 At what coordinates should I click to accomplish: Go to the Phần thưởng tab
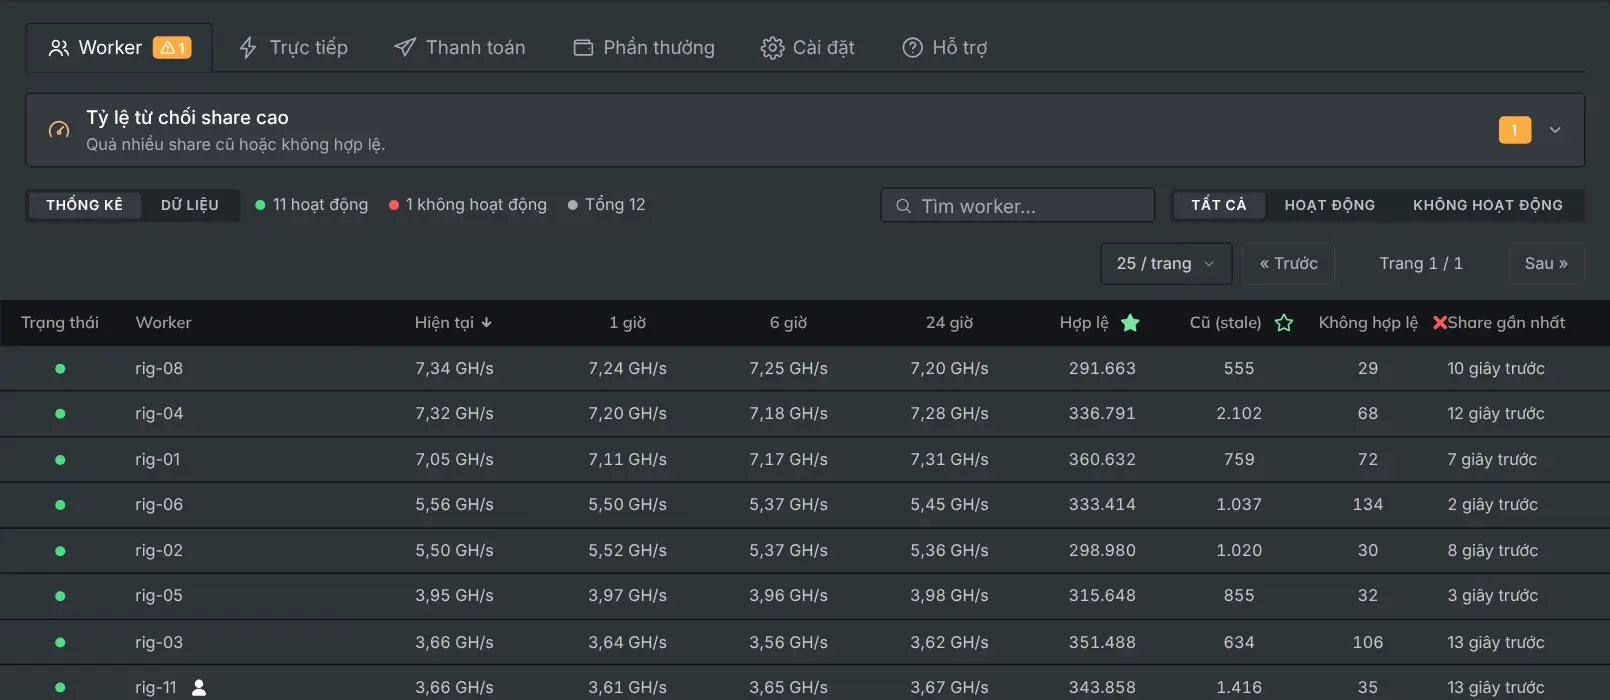[644, 48]
